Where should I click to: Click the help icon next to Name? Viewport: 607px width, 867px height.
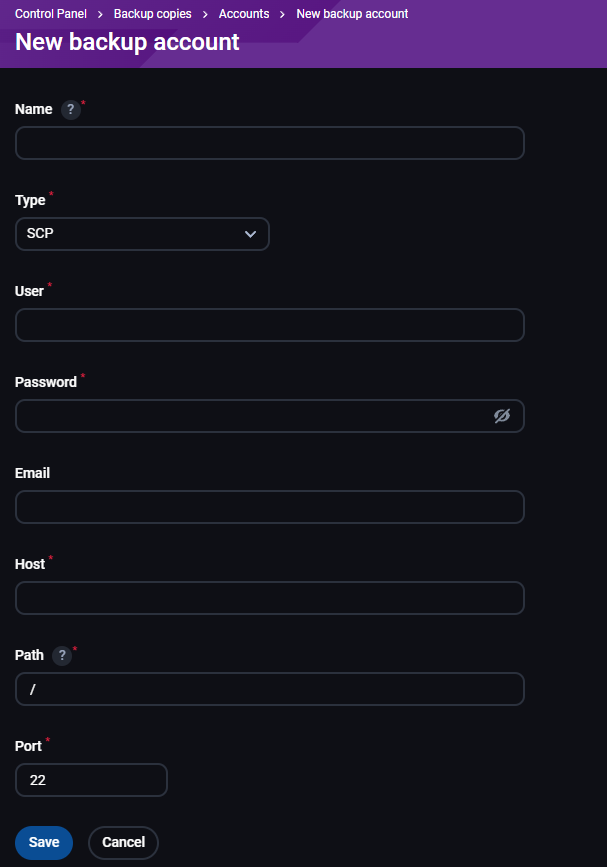click(70, 110)
